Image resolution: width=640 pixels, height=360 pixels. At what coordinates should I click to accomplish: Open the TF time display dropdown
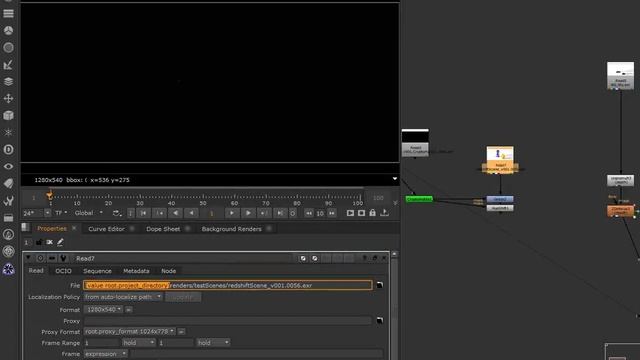61,213
